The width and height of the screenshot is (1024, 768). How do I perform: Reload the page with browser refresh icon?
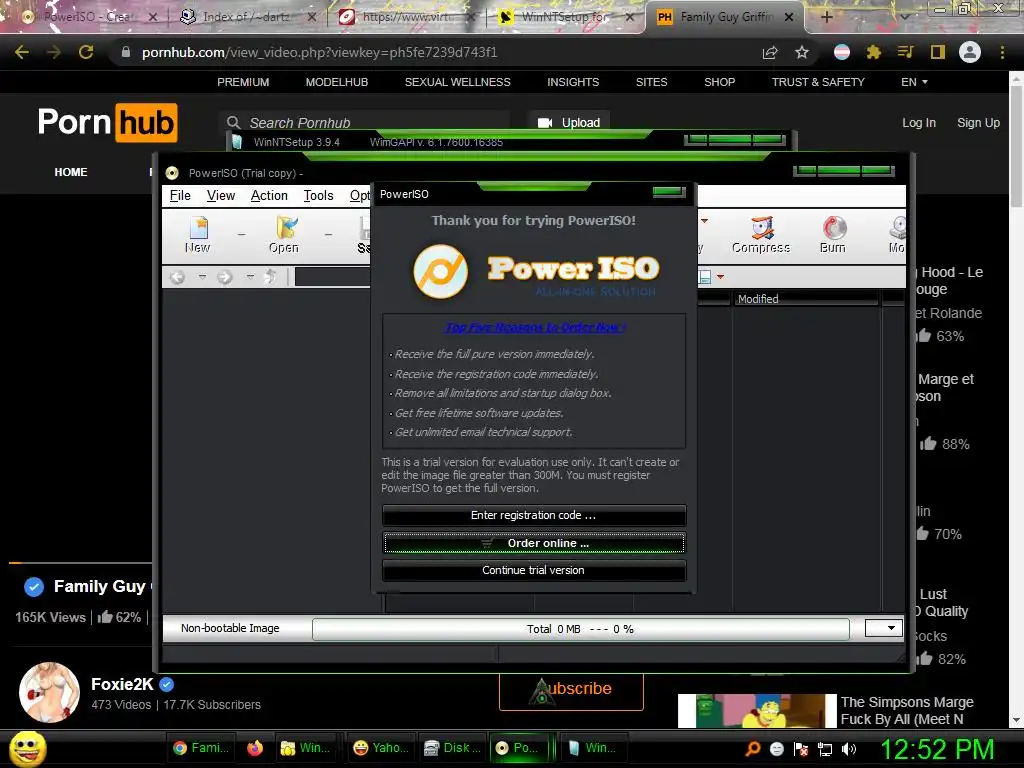[x=86, y=52]
